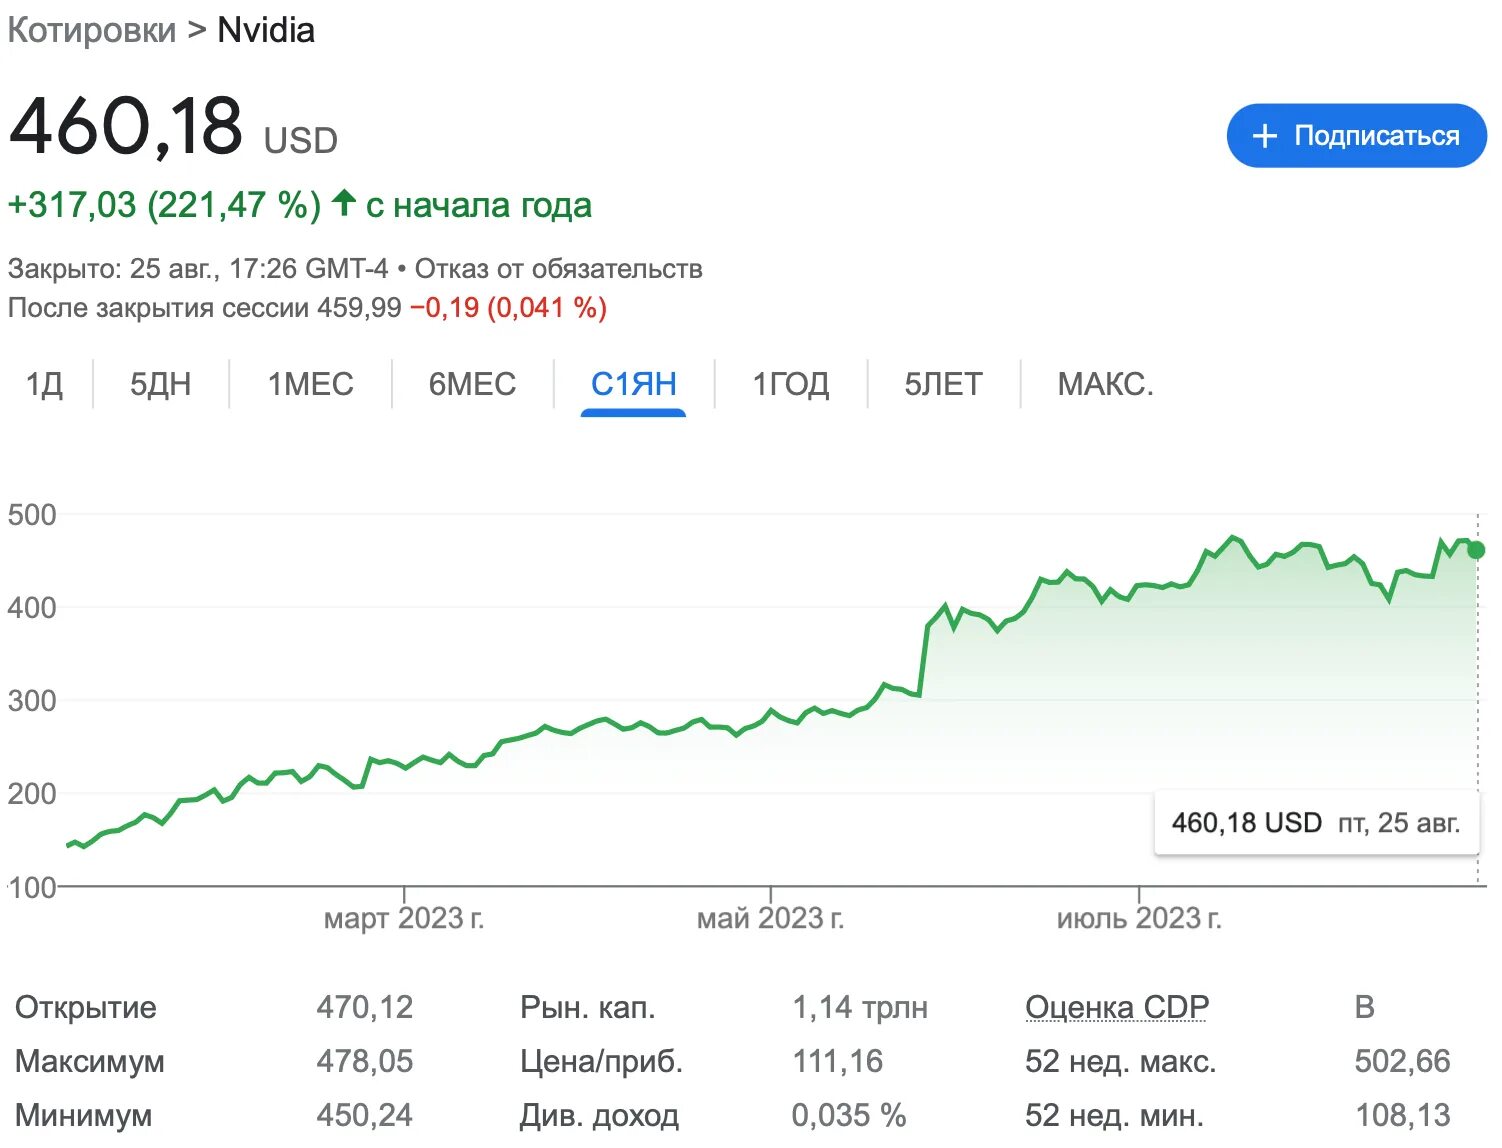Switch to the МАКС. tab
1502x1148 pixels.
click(x=1106, y=384)
